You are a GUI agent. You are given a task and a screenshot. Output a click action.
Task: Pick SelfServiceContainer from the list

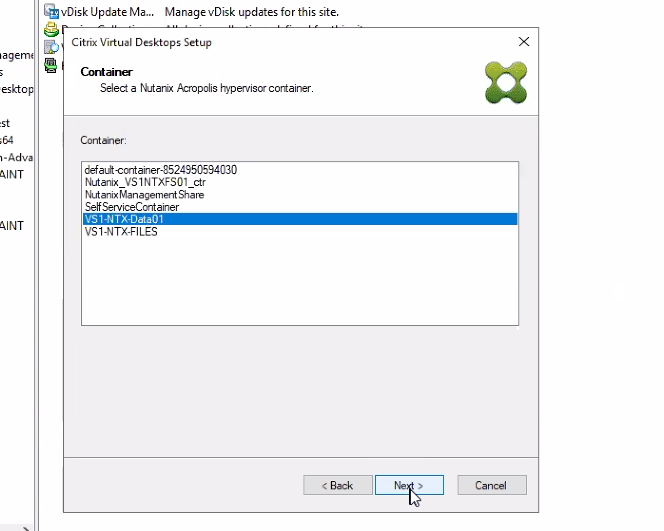pos(299,207)
